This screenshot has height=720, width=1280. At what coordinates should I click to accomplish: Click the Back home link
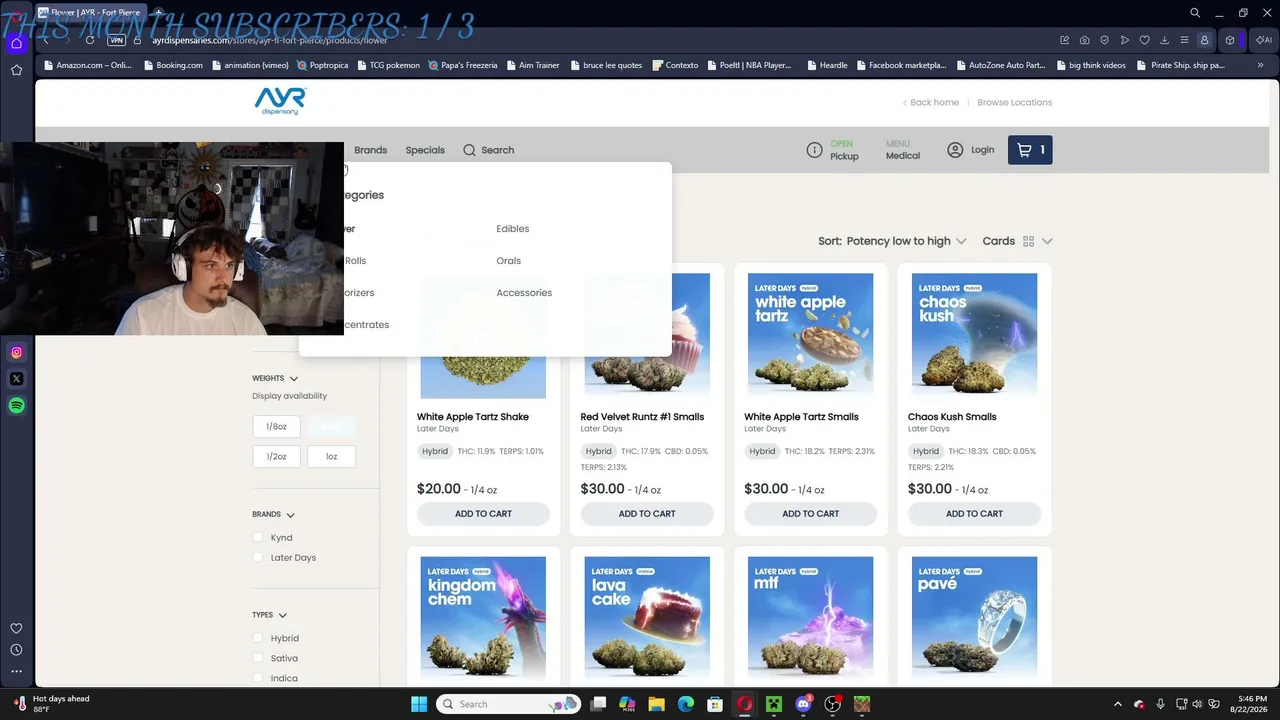(930, 102)
